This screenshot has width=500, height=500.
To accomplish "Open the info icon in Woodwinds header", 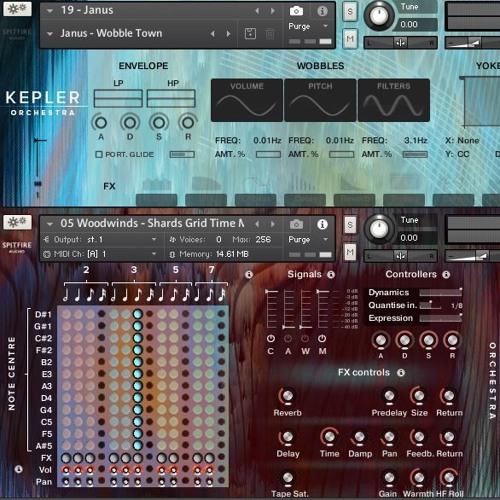I will 322,224.
